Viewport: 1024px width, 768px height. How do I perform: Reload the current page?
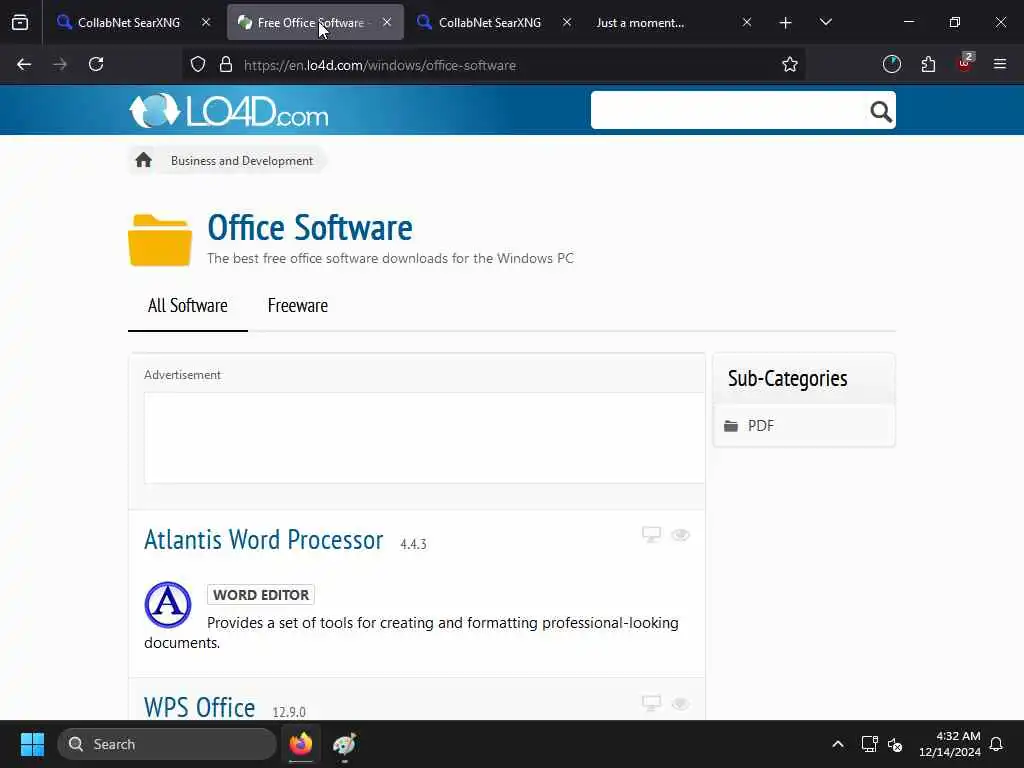tap(96, 65)
